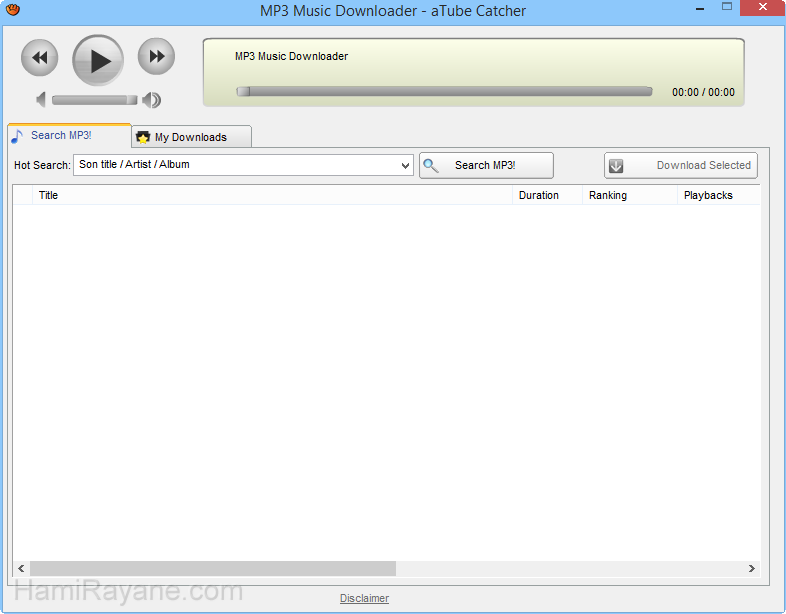Image resolution: width=786 pixels, height=614 pixels.
Task: Click the horizontal scrollbar thumb
Action: click(x=213, y=568)
